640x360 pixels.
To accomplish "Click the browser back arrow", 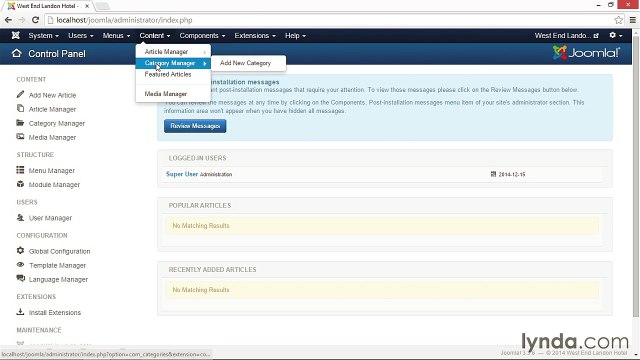I will click(8, 20).
